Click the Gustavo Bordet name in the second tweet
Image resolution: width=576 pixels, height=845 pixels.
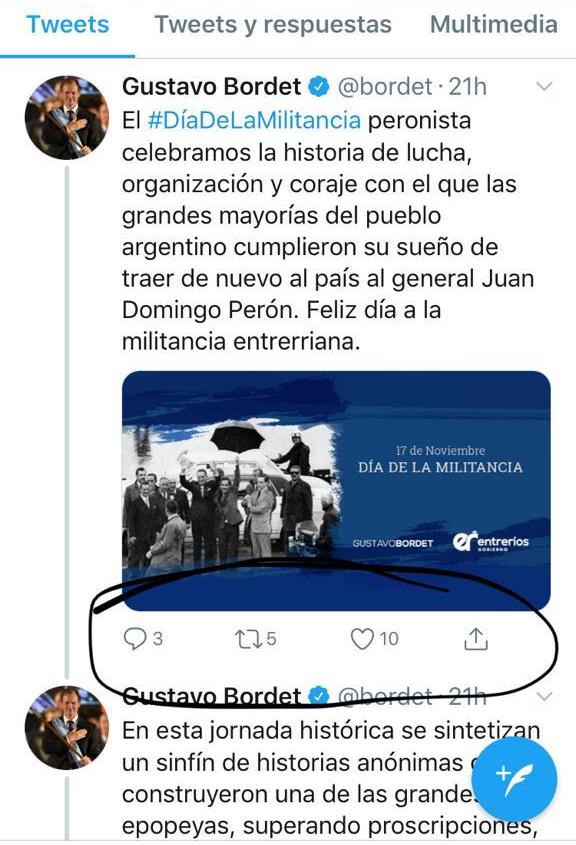[x=212, y=696]
